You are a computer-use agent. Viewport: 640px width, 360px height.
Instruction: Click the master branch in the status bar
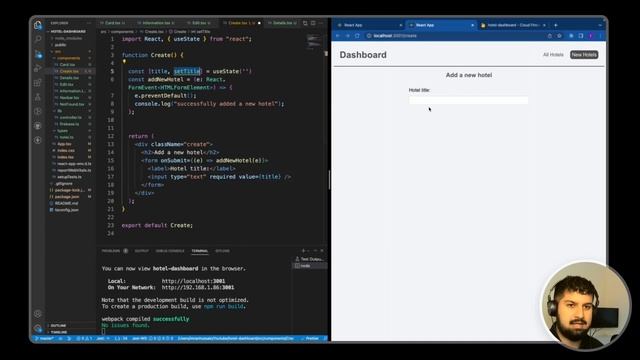44,338
